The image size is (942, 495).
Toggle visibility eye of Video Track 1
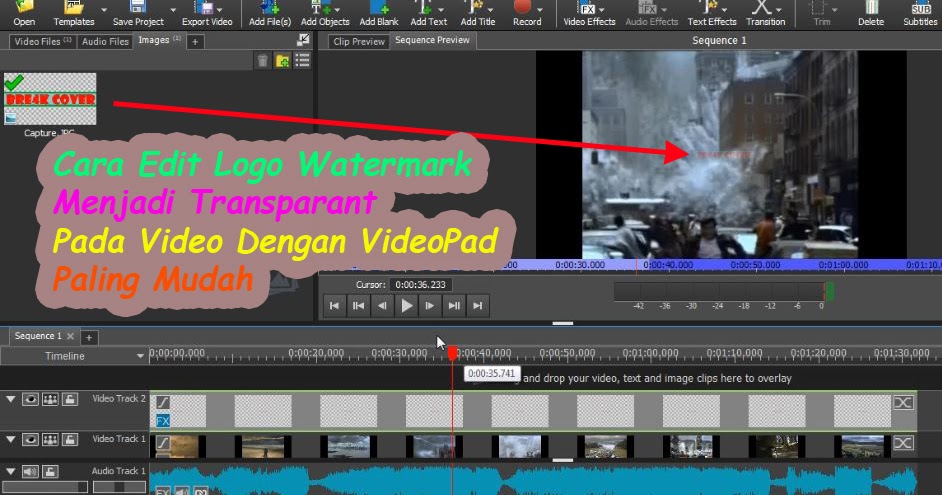click(x=30, y=440)
